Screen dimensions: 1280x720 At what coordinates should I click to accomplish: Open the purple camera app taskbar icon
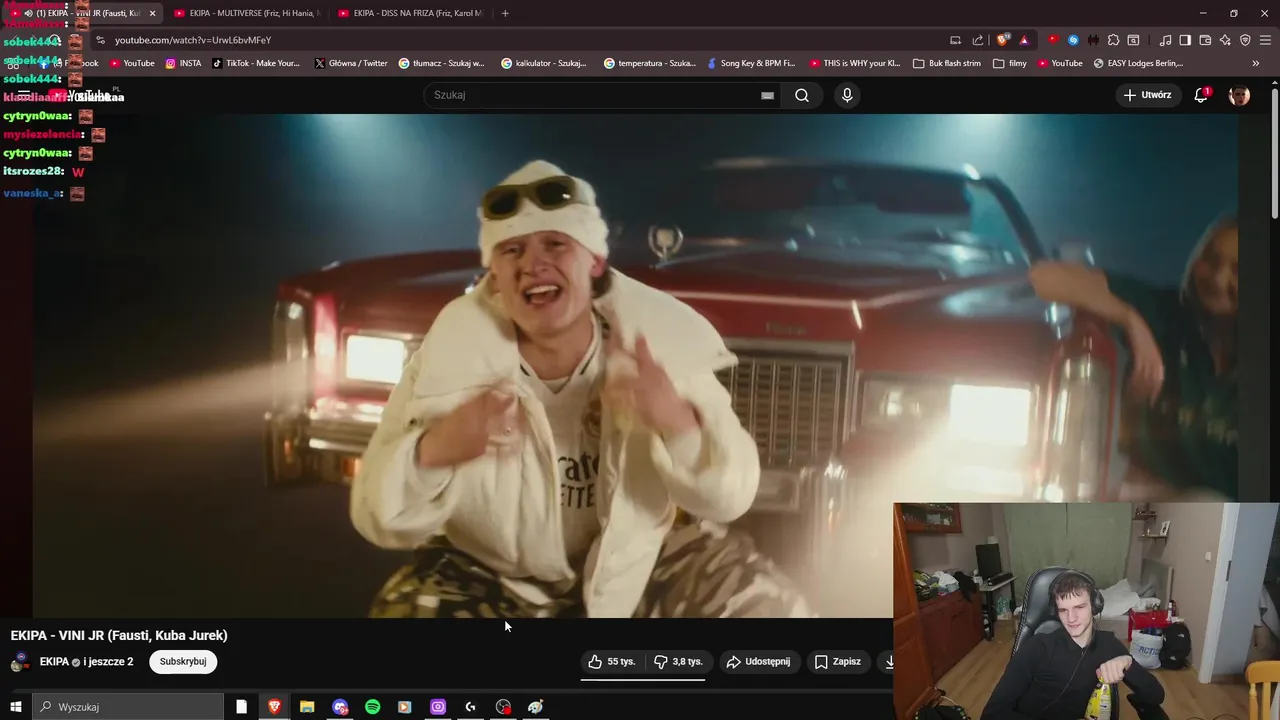[438, 707]
